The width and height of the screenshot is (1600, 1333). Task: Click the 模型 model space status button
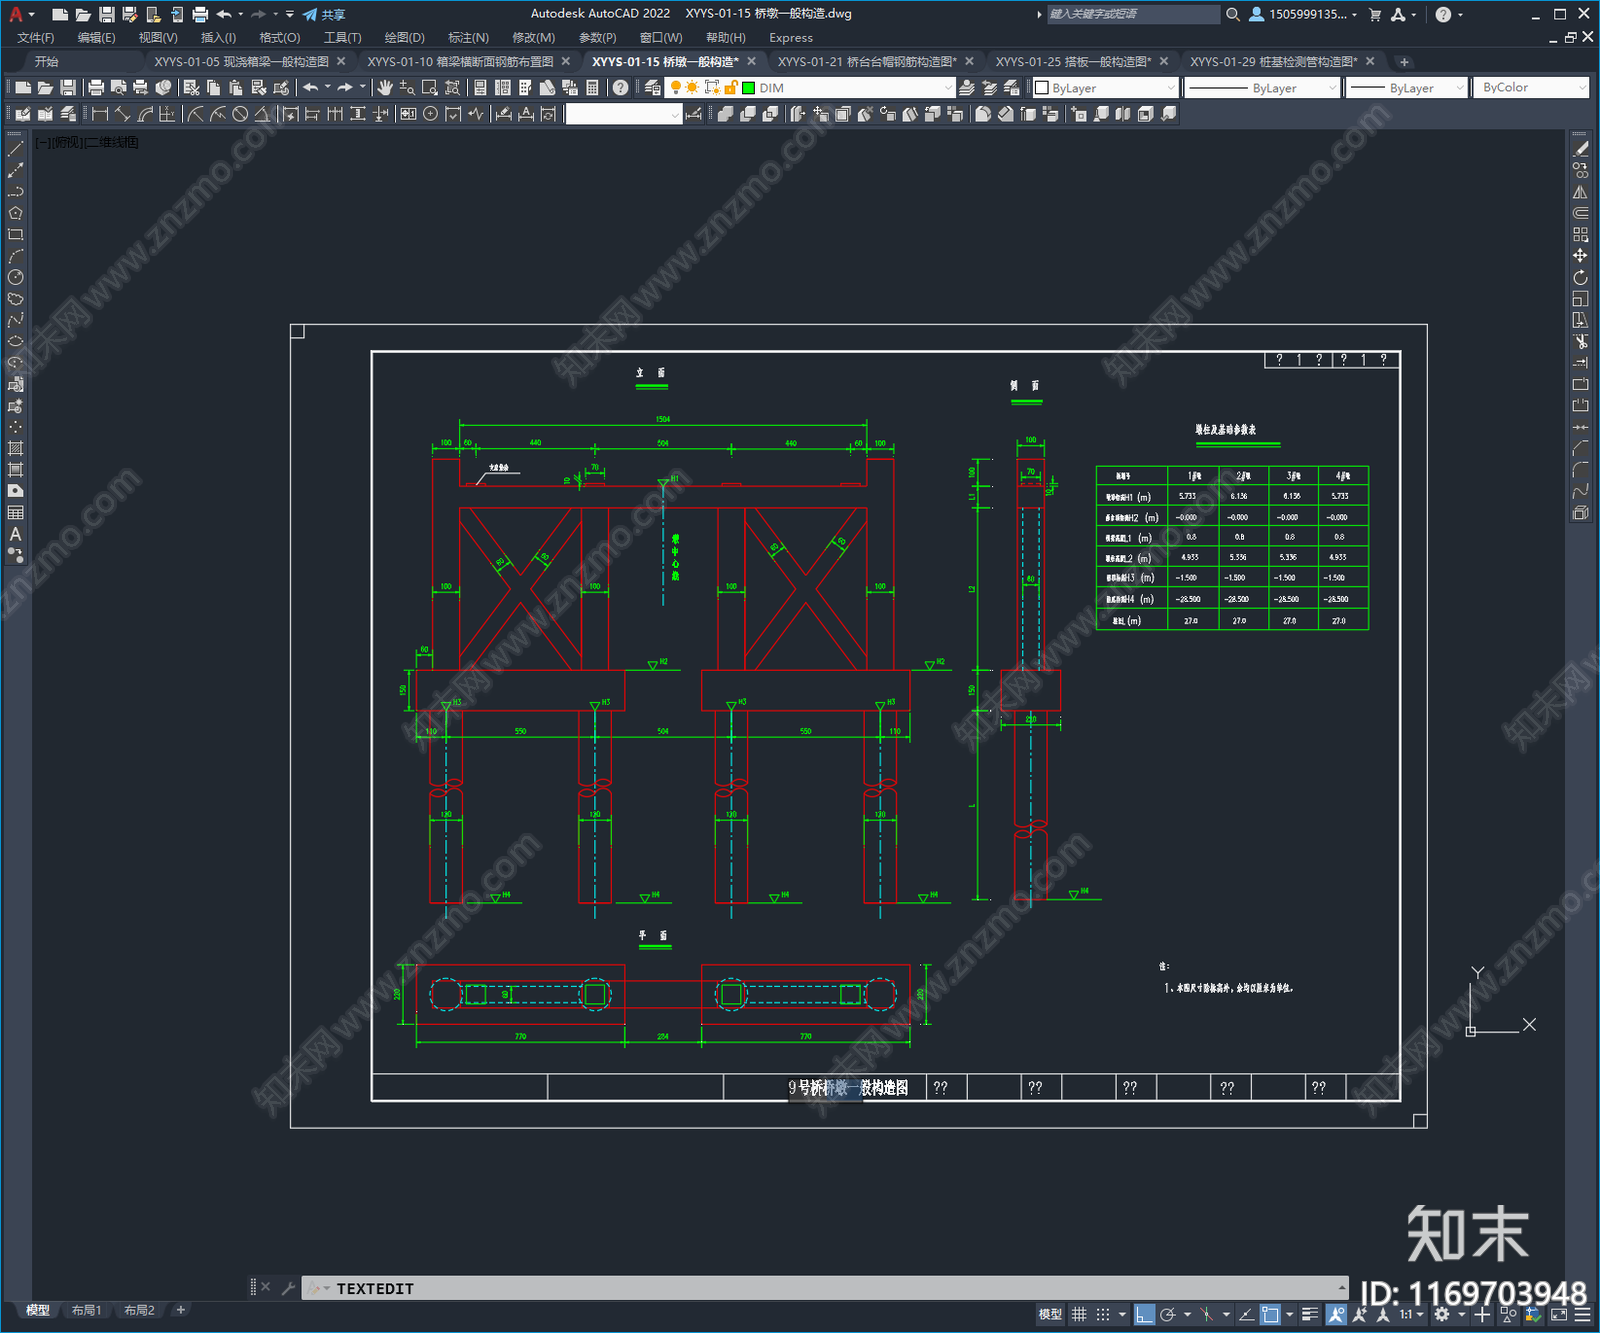[x=1050, y=1314]
